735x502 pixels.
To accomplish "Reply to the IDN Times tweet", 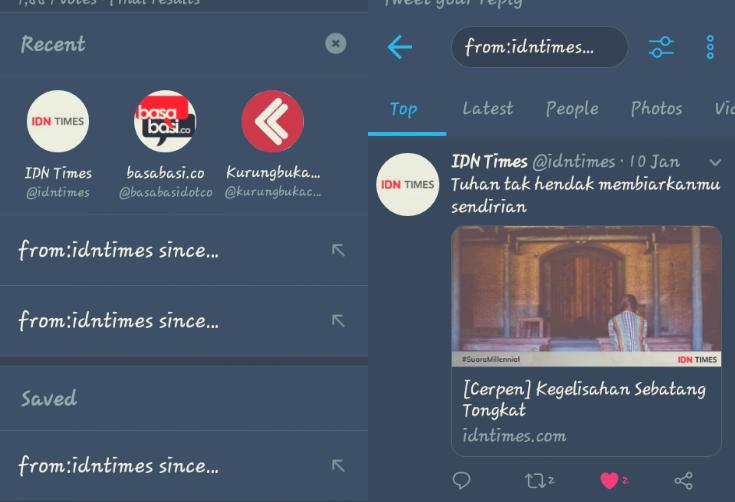I will [461, 480].
